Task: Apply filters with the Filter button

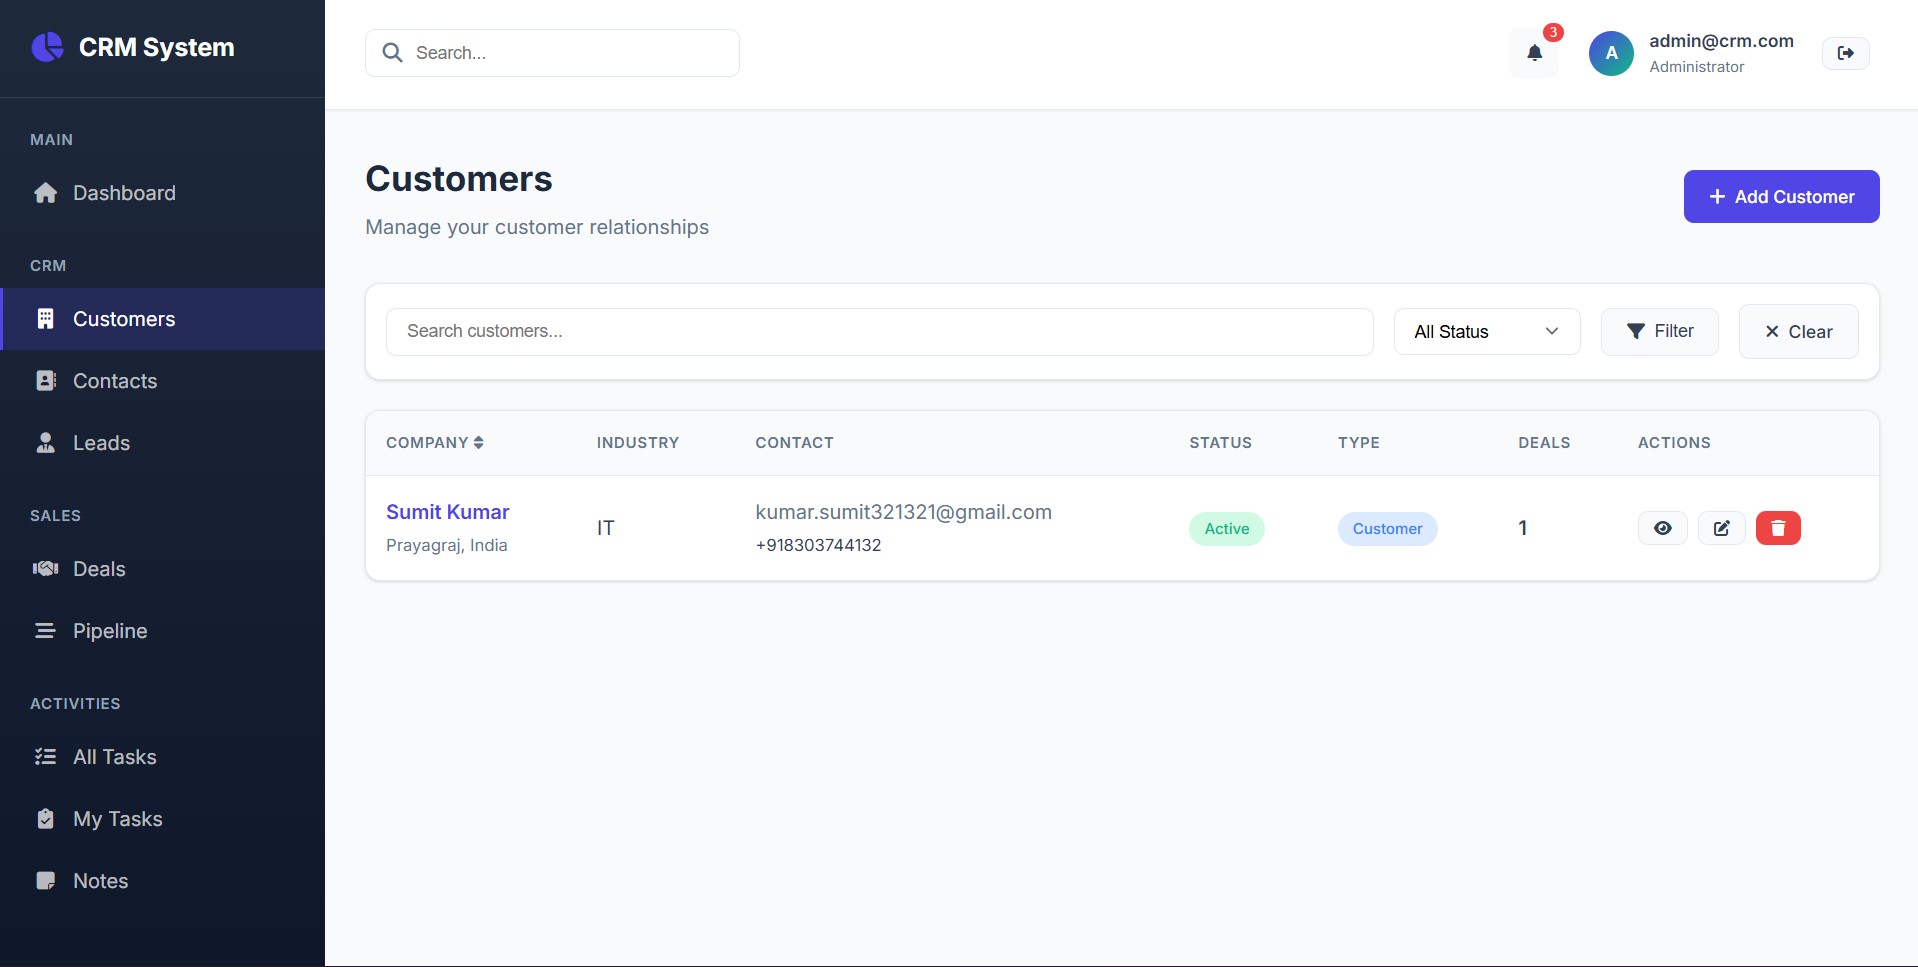Action: pos(1659,332)
